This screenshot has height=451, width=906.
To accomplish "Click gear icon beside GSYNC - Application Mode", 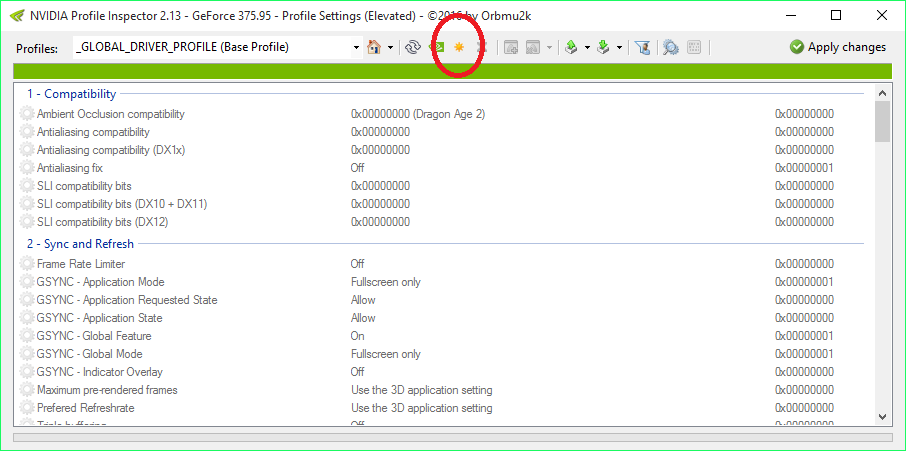I will [x=27, y=282].
